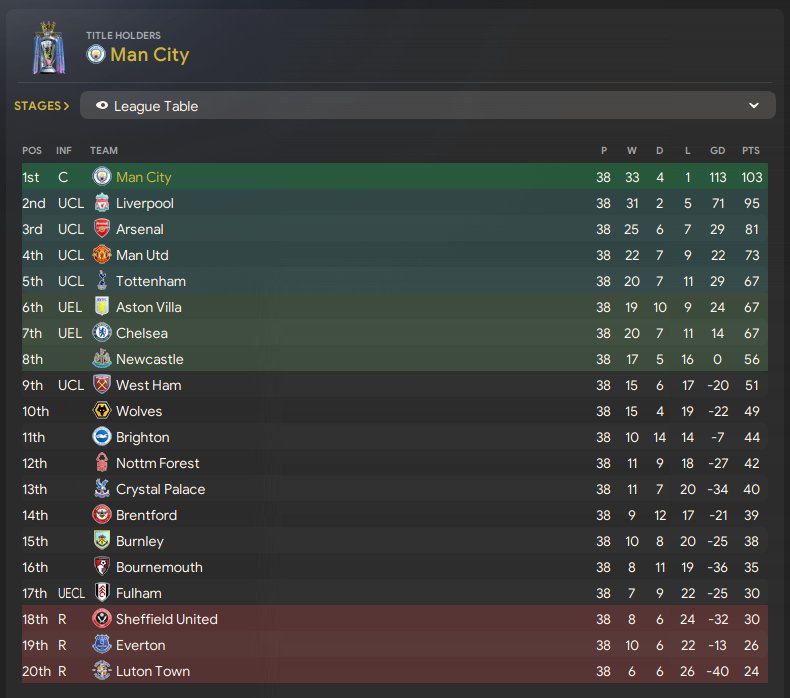Click the Man City crest beside title holders
790x698 pixels.
click(95, 54)
